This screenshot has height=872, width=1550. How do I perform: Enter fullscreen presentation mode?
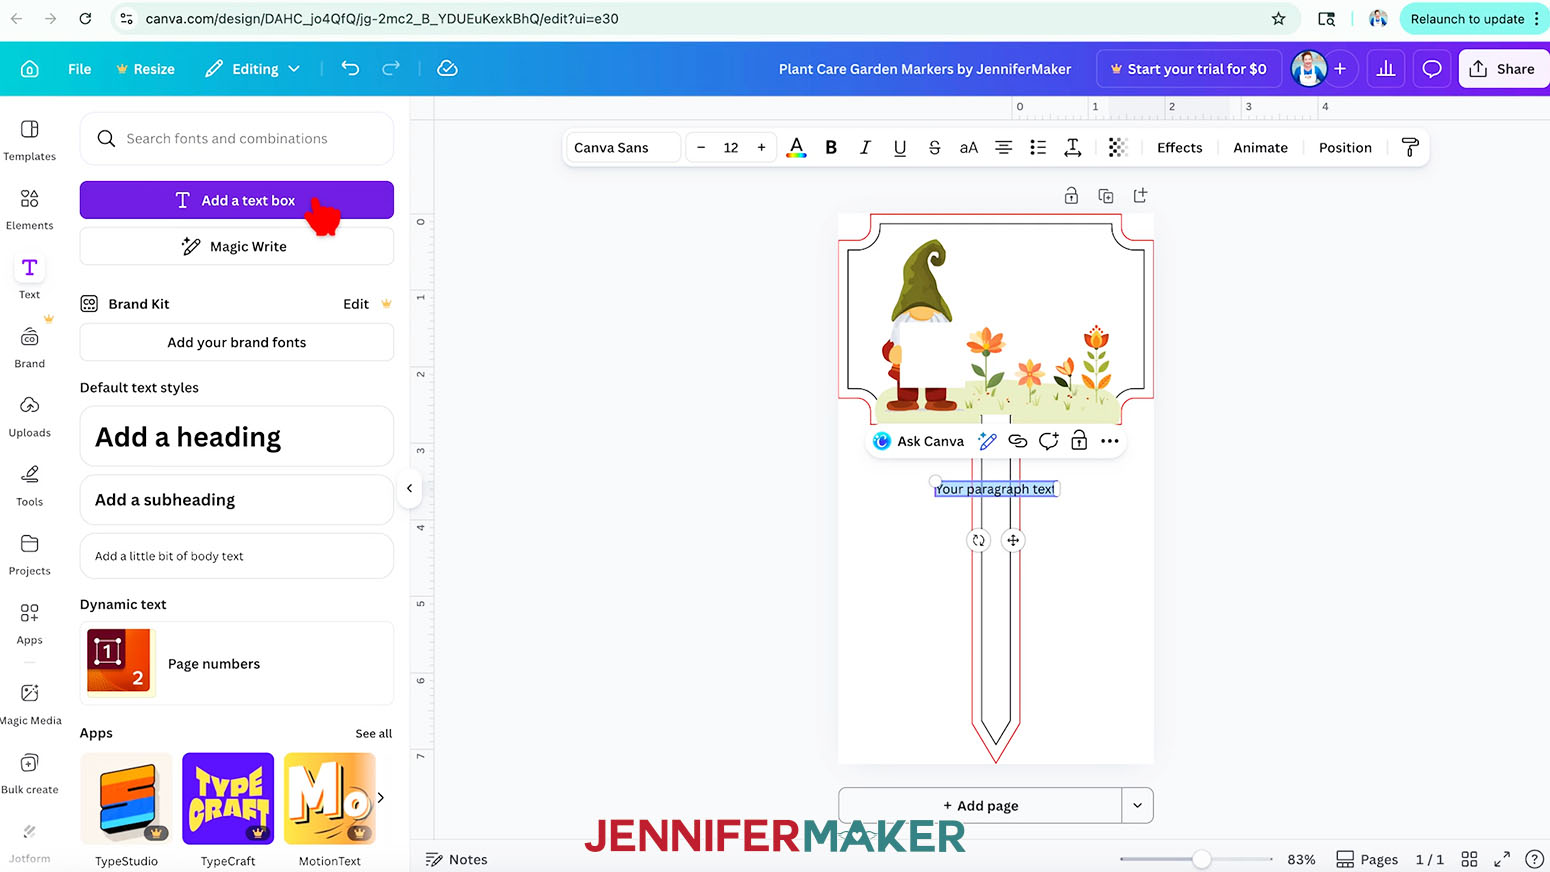(1502, 859)
